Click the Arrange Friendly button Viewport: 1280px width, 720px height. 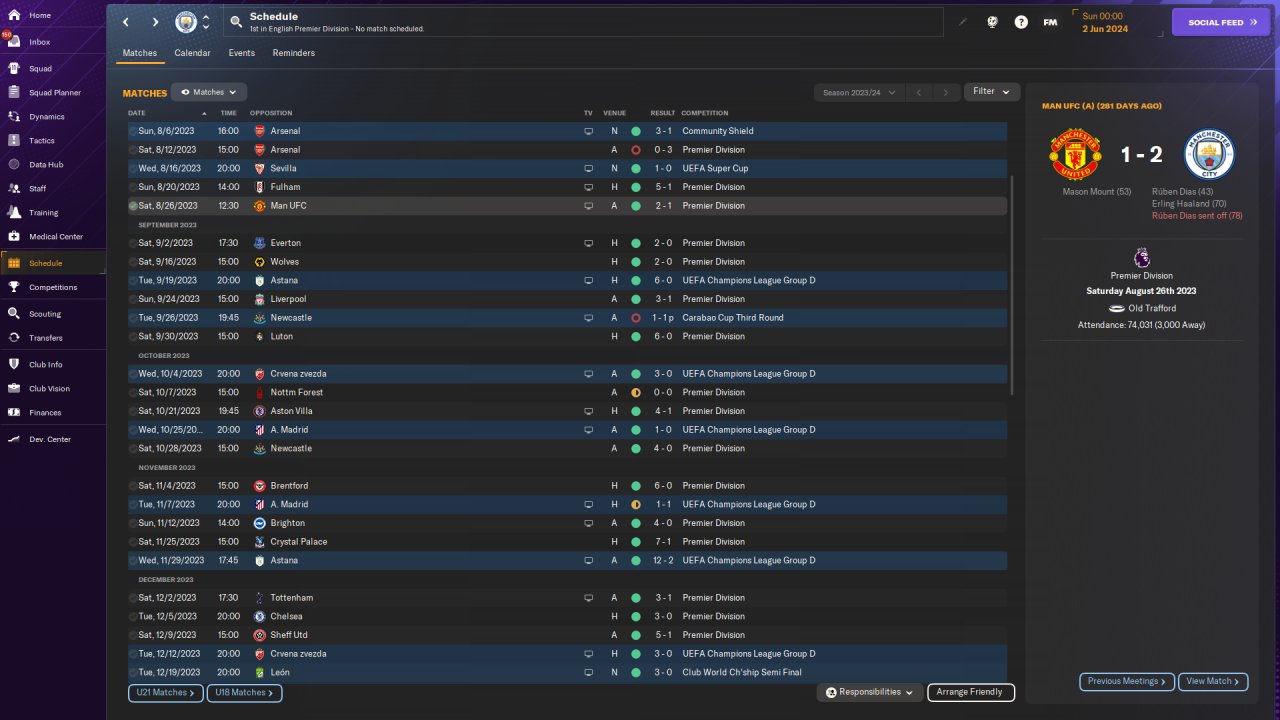click(x=971, y=692)
